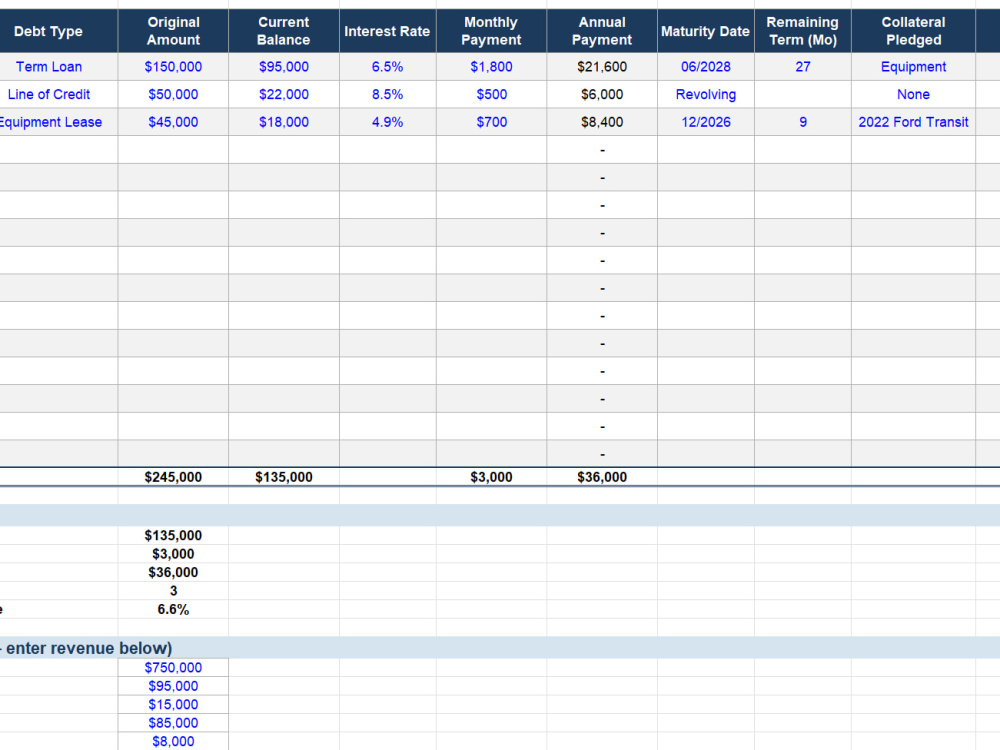Select the 27 remaining term cell

802,67
